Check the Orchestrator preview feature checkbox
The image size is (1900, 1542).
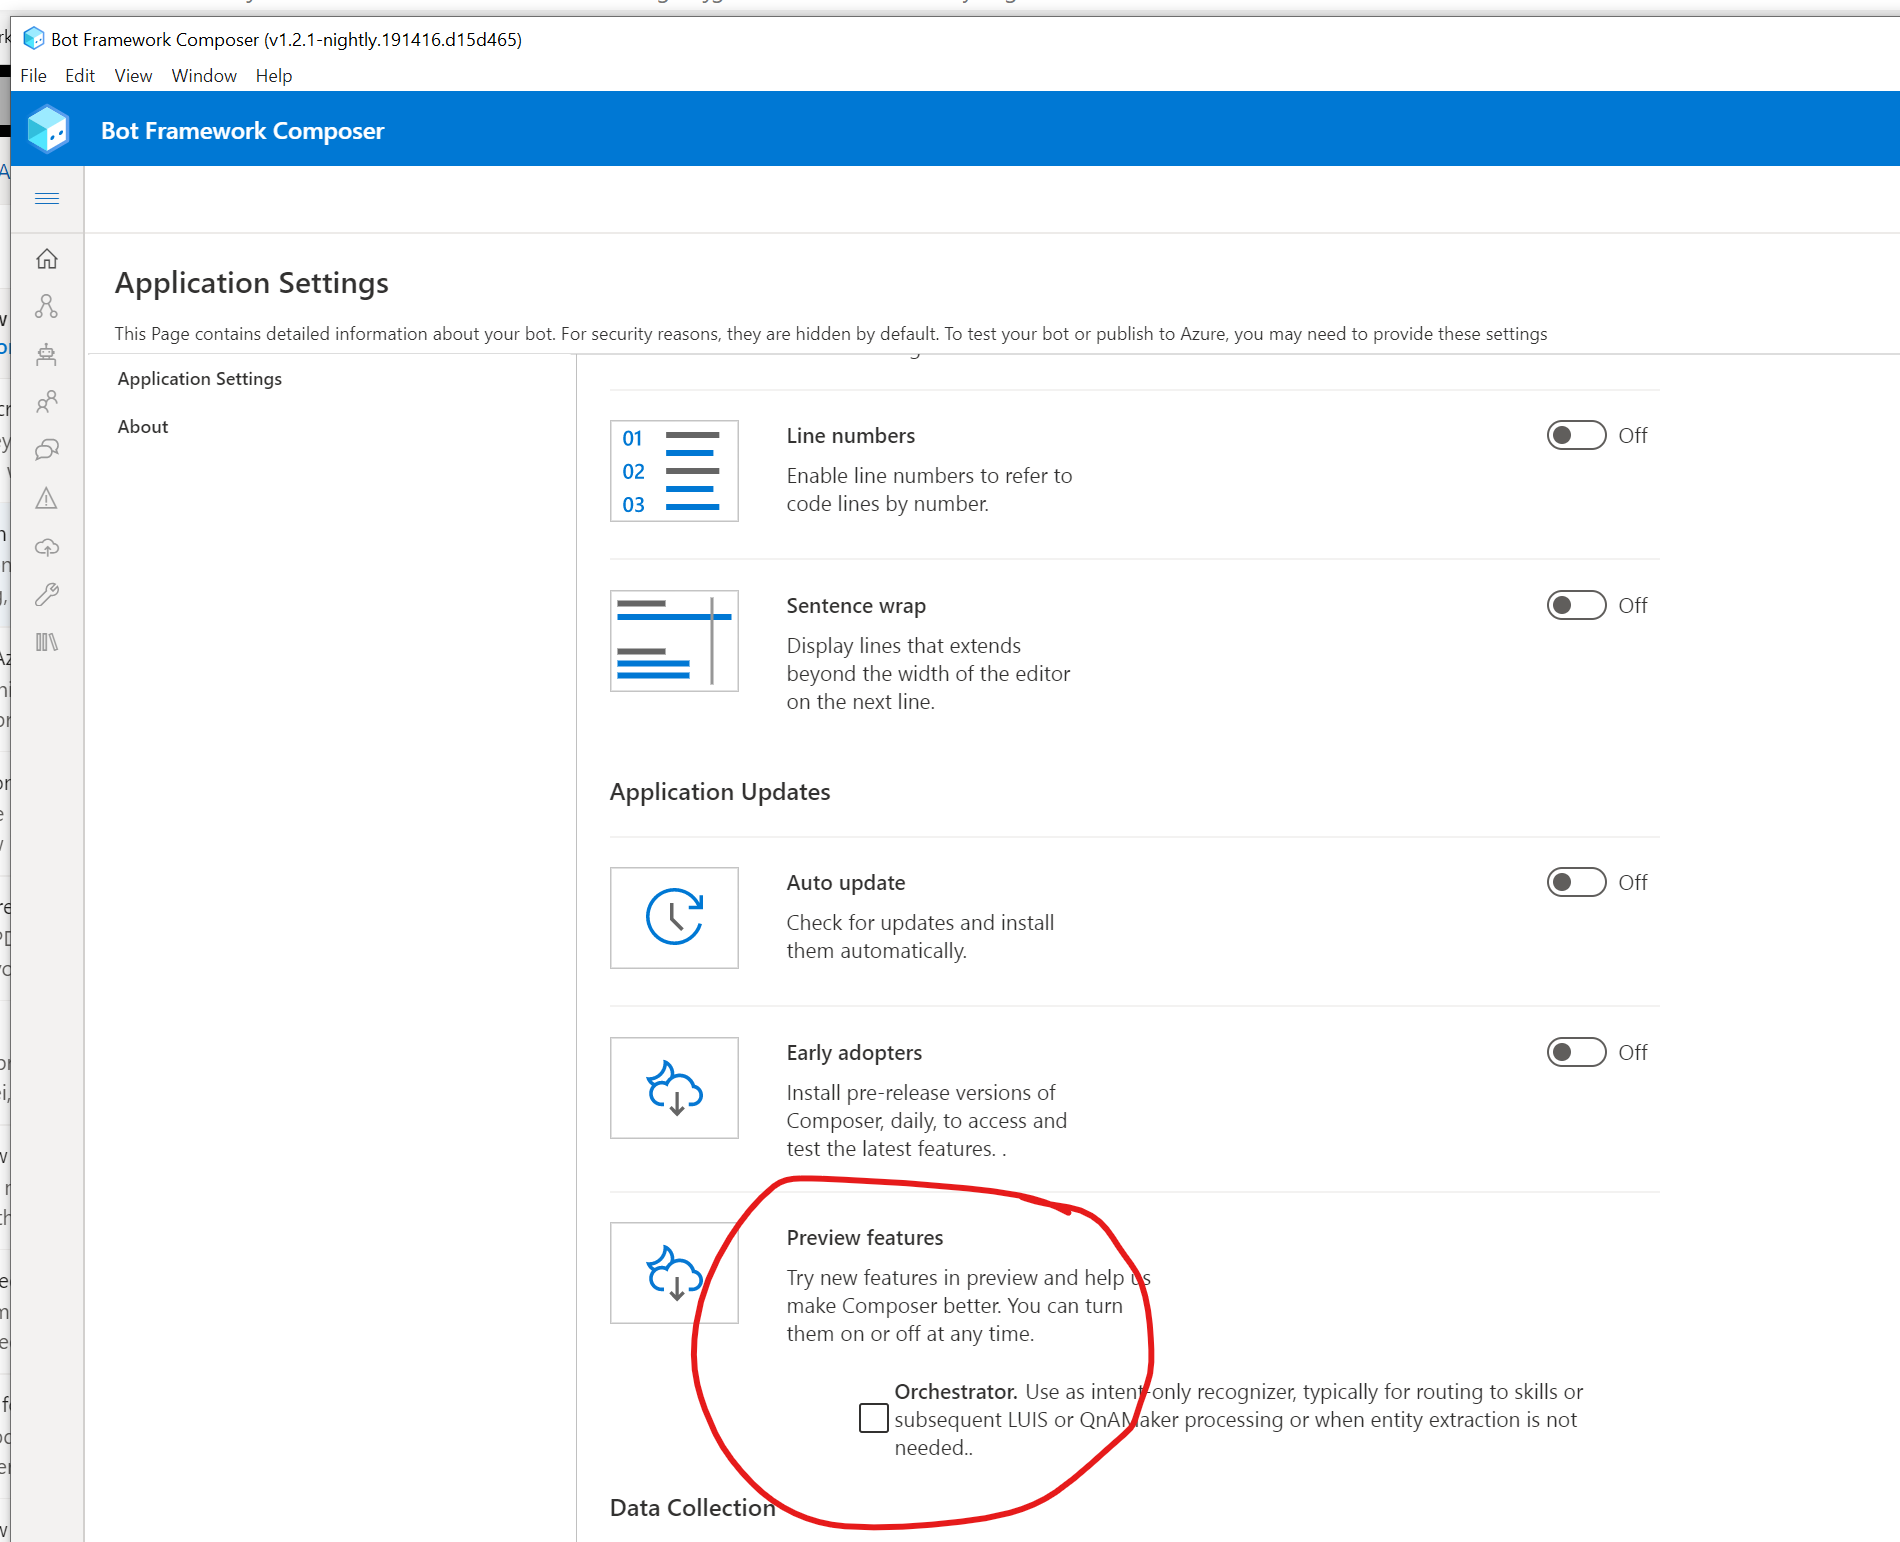tap(872, 1418)
